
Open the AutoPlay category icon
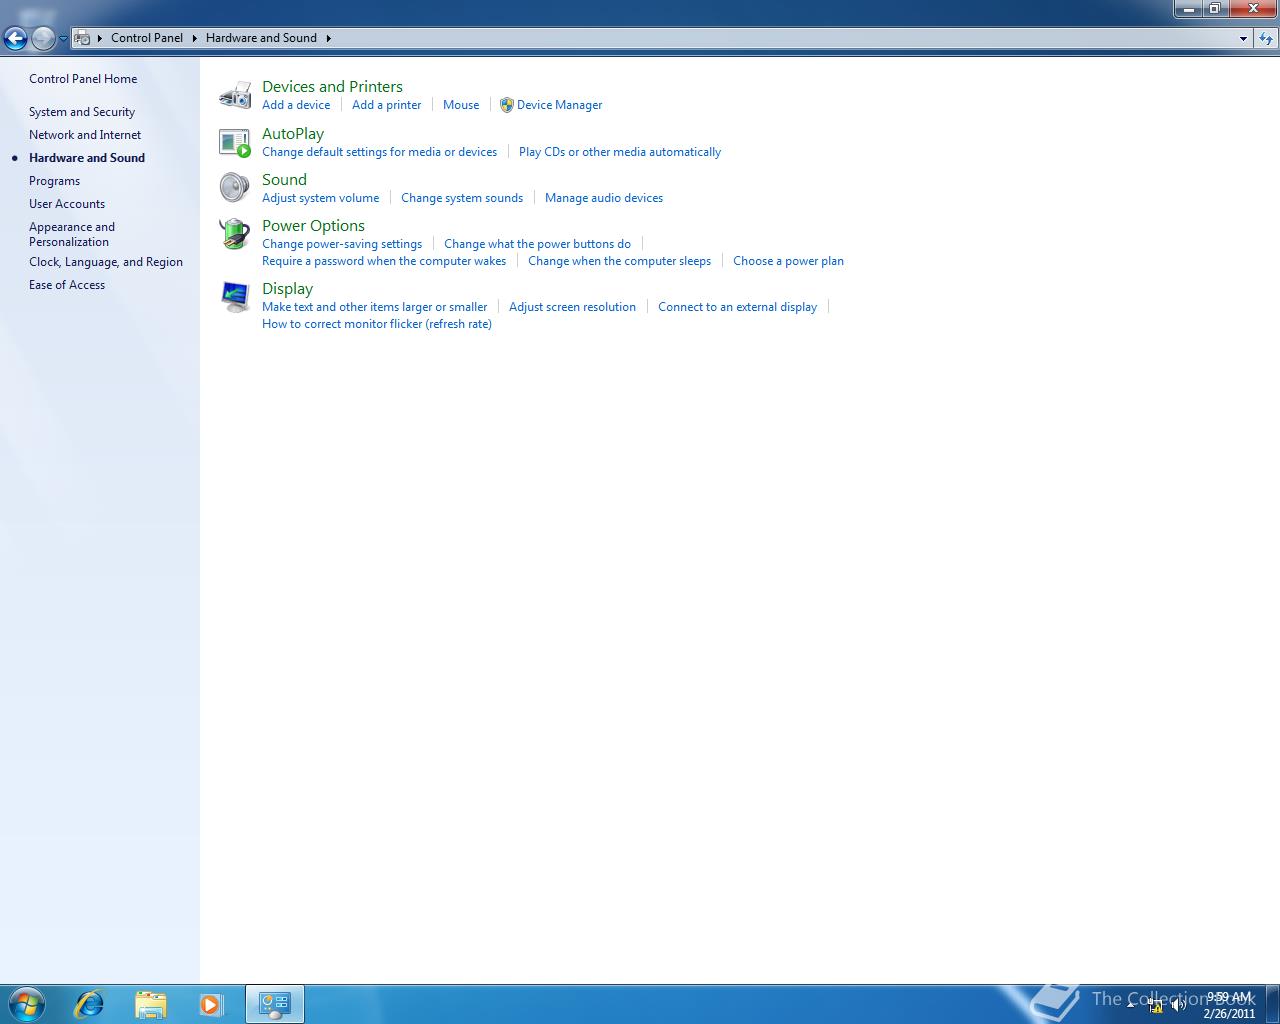[235, 142]
